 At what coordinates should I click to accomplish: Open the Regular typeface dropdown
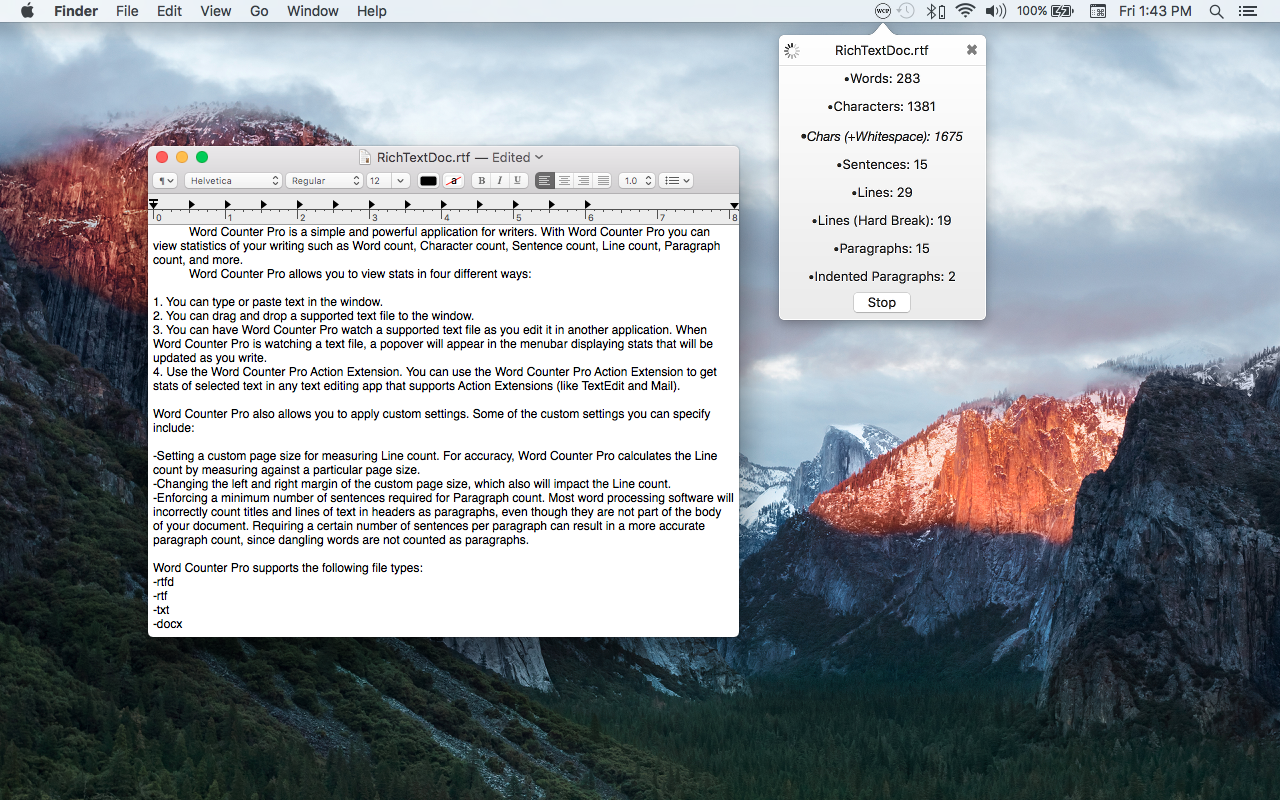pyautogui.click(x=324, y=181)
